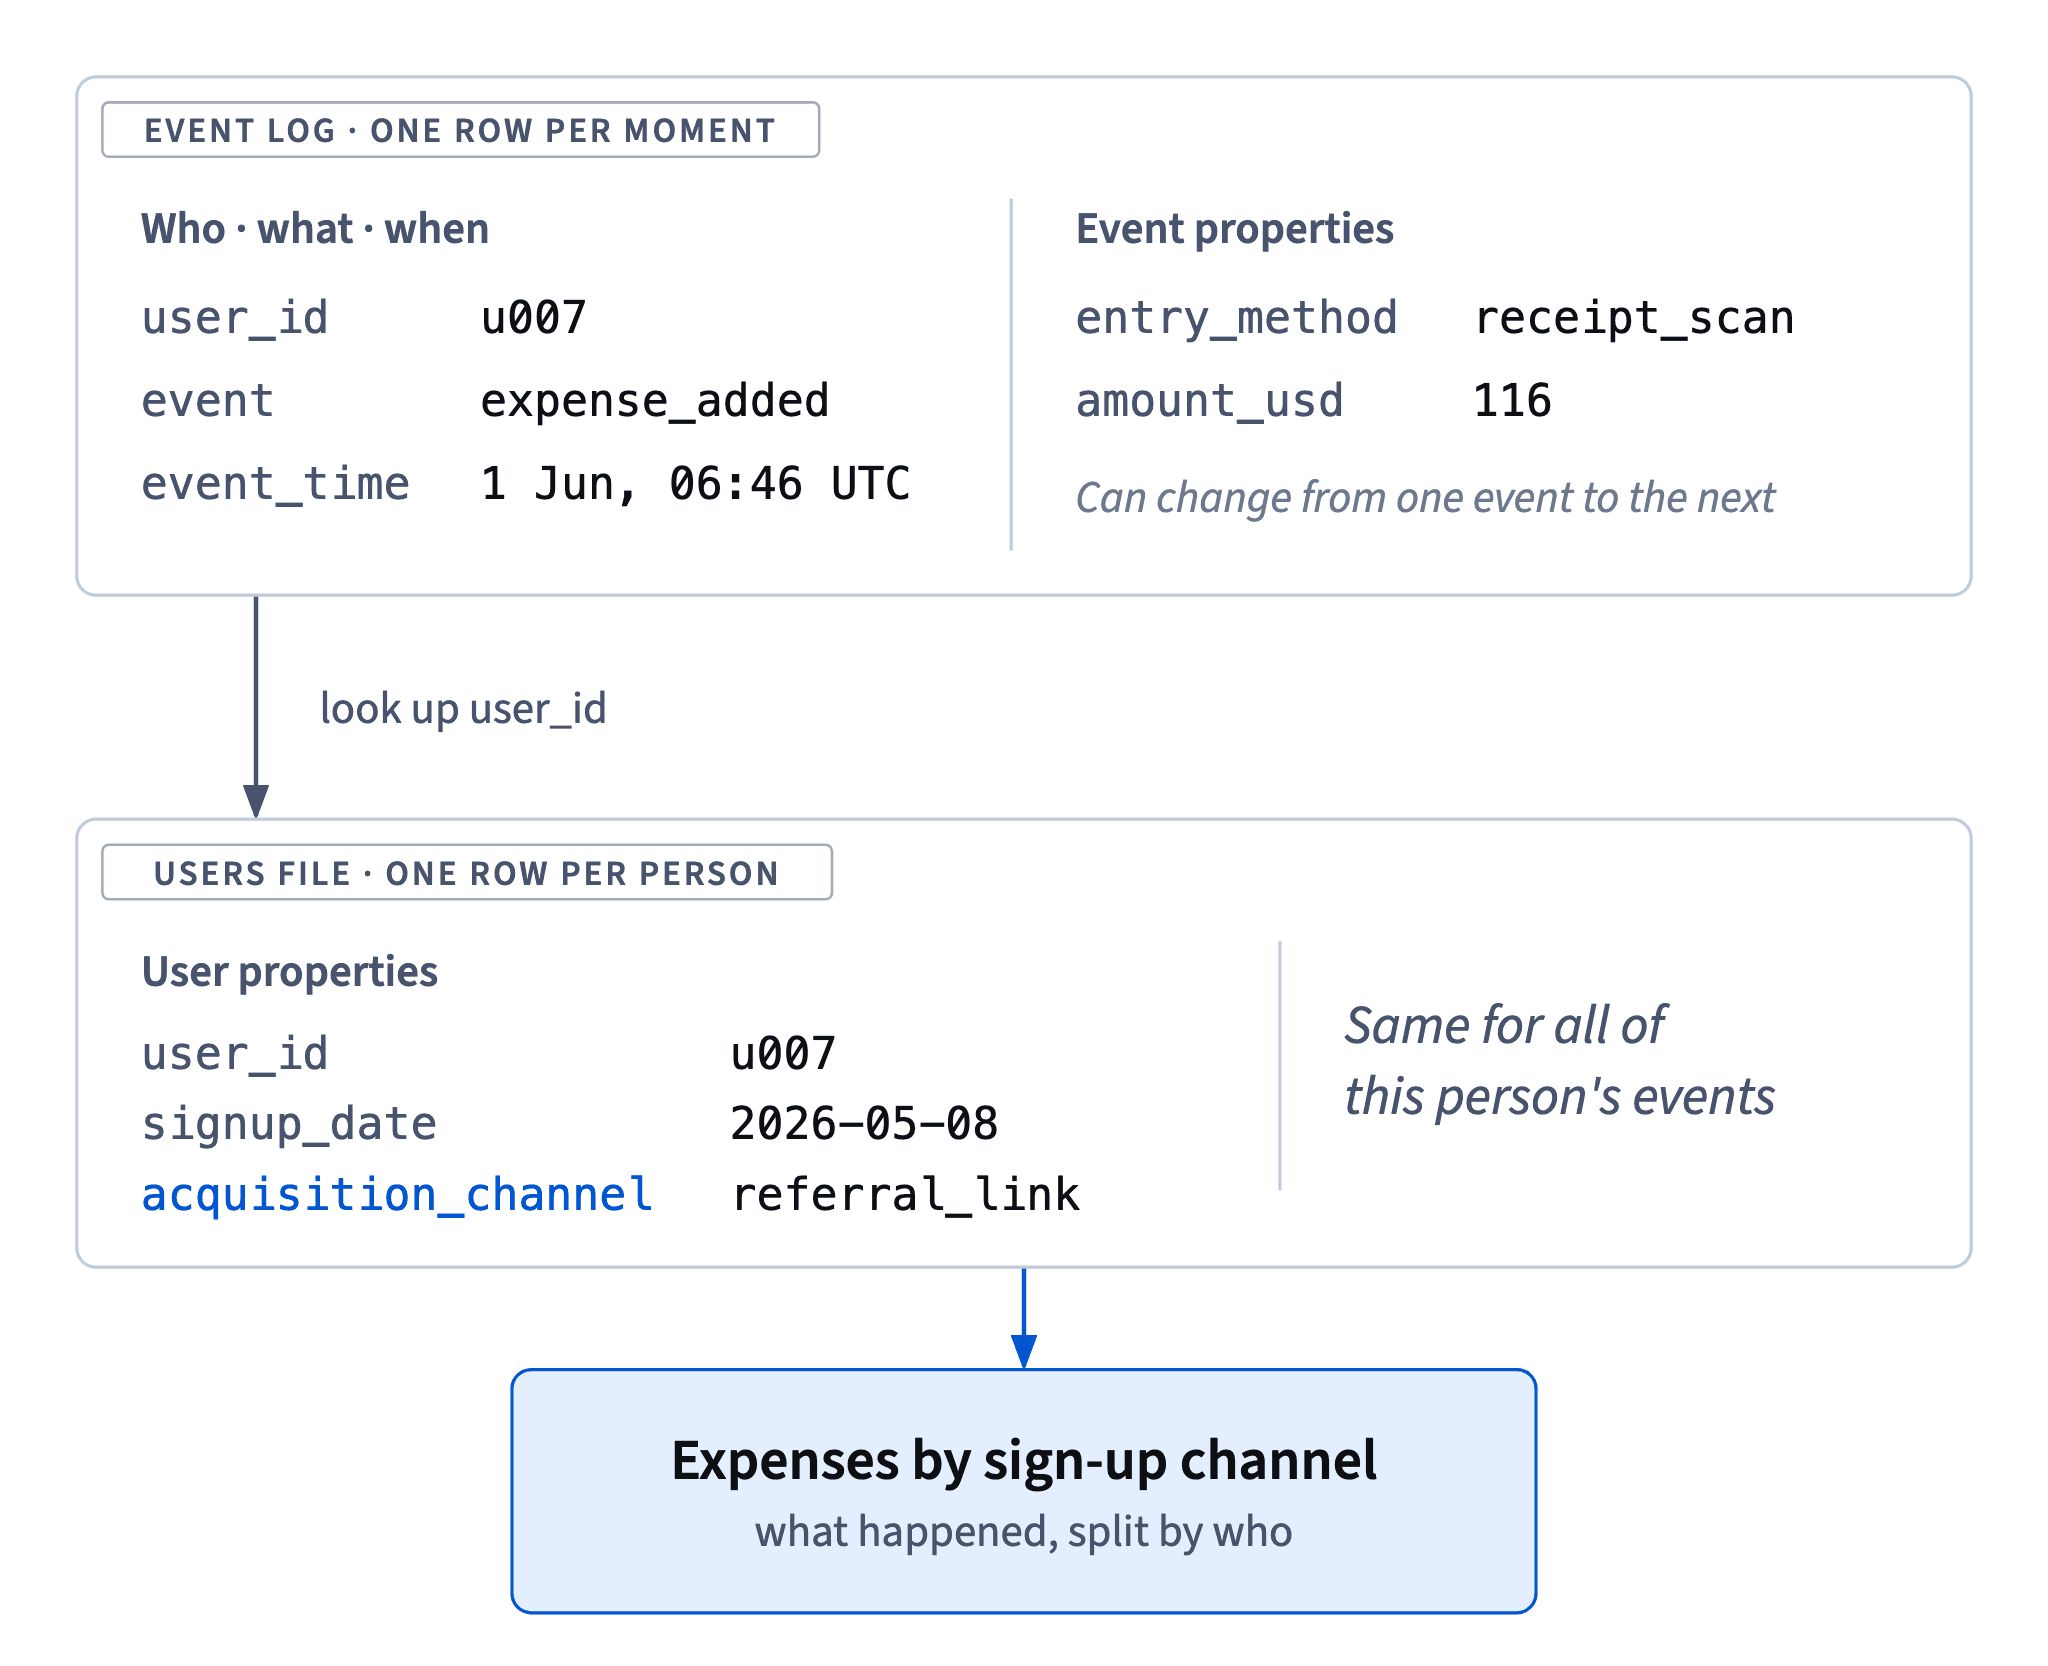Click the note 'Can change from one event to the next'
2048x1666 pixels.
tap(1425, 497)
